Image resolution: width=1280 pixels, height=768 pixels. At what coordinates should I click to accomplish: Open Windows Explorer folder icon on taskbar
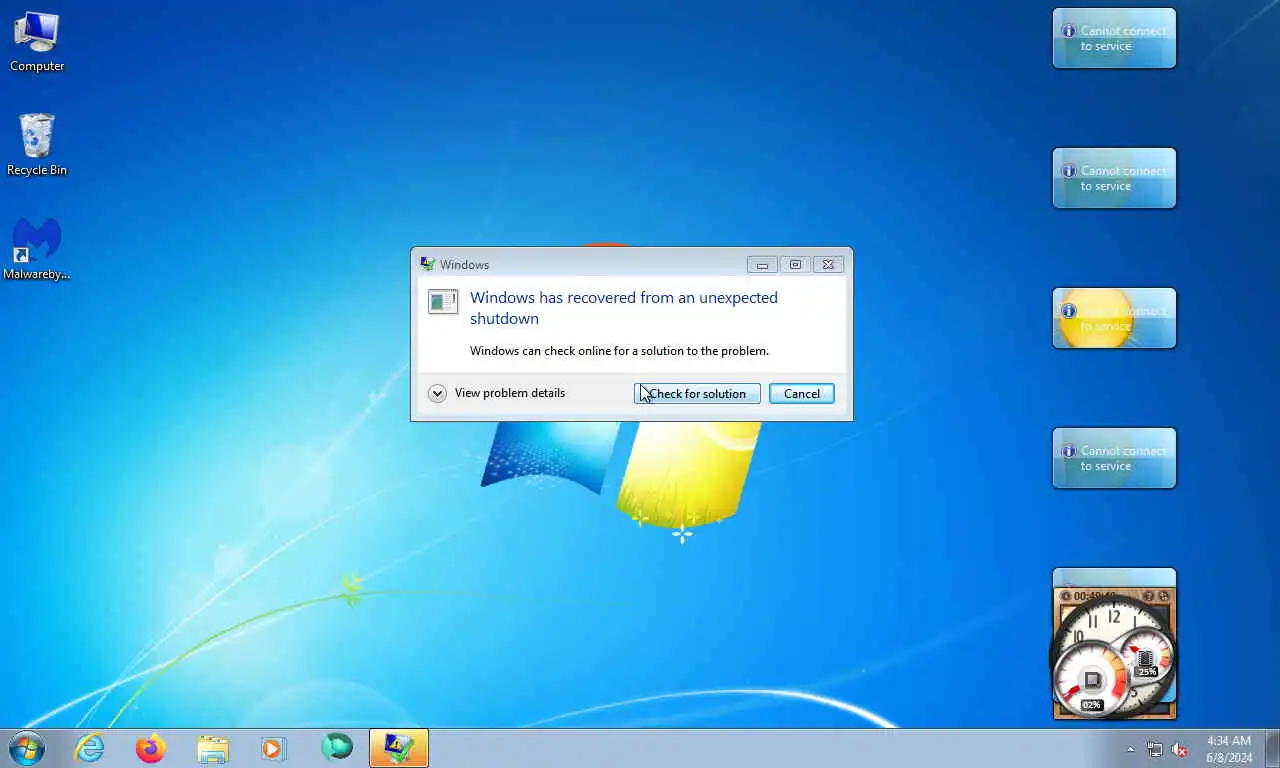[x=213, y=748]
